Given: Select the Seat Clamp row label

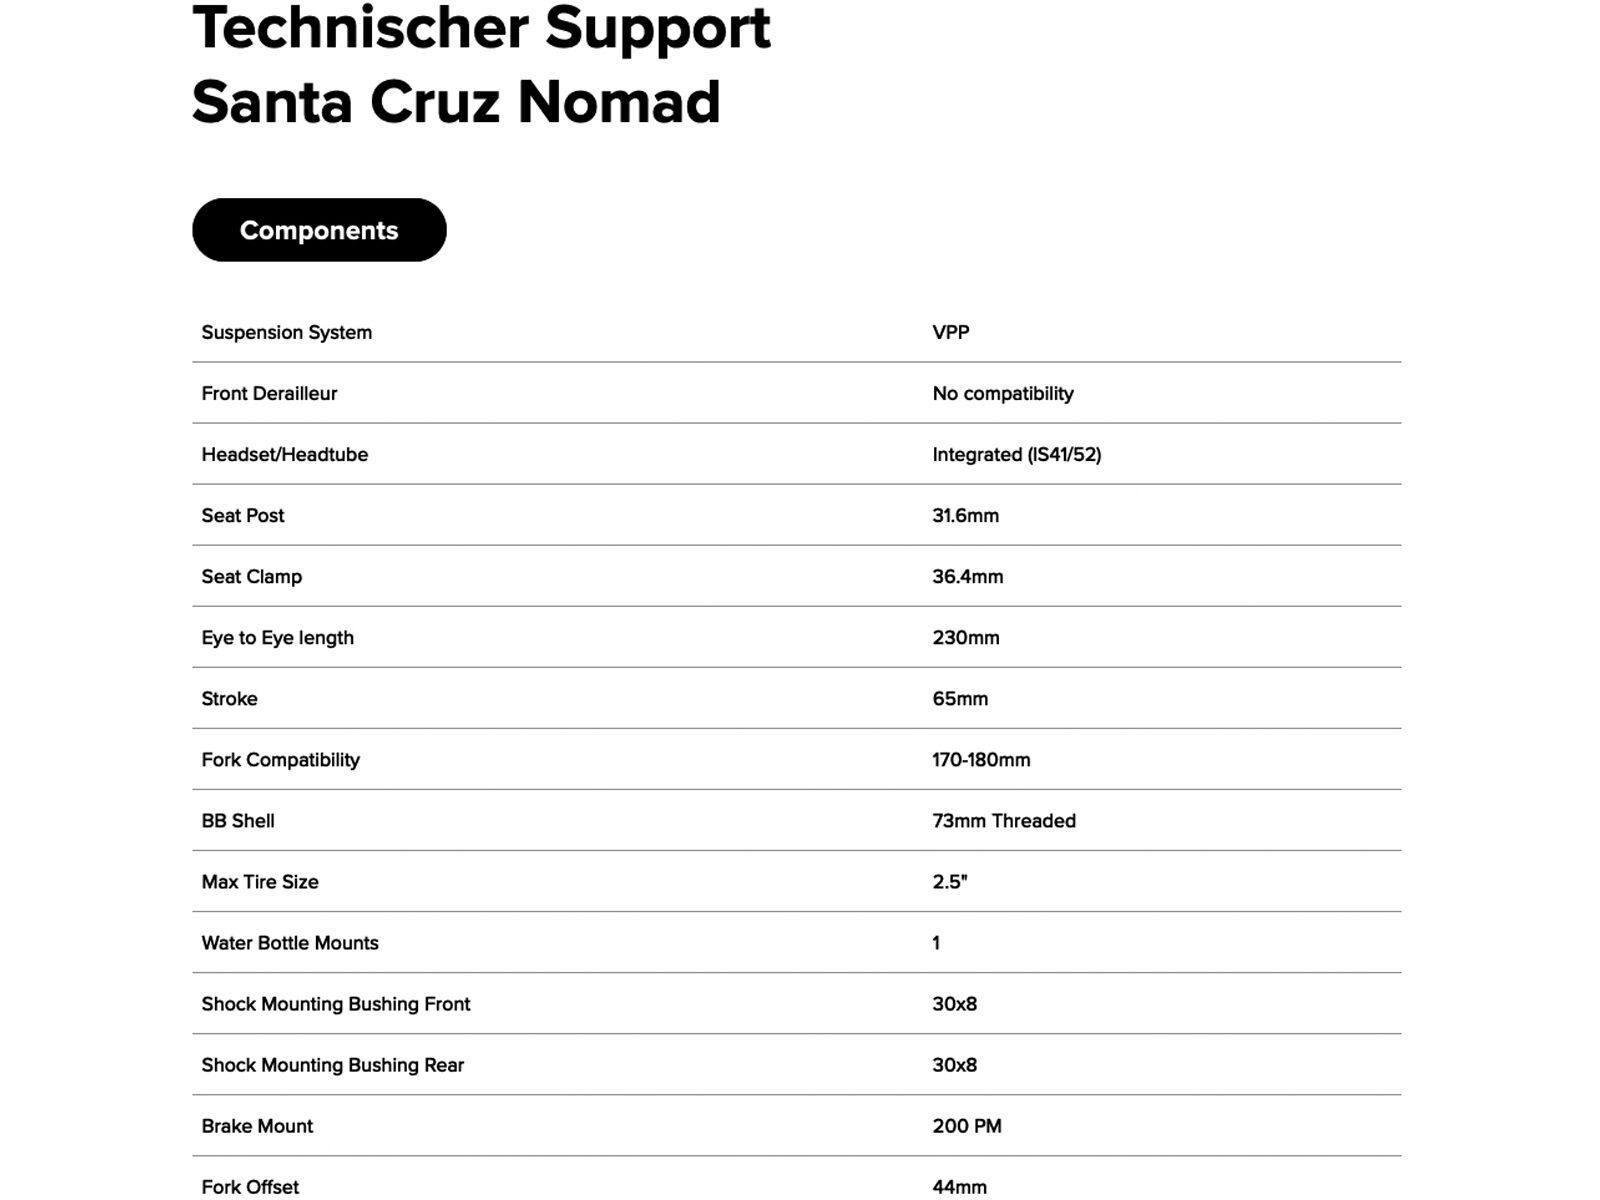Looking at the screenshot, I should tap(252, 576).
